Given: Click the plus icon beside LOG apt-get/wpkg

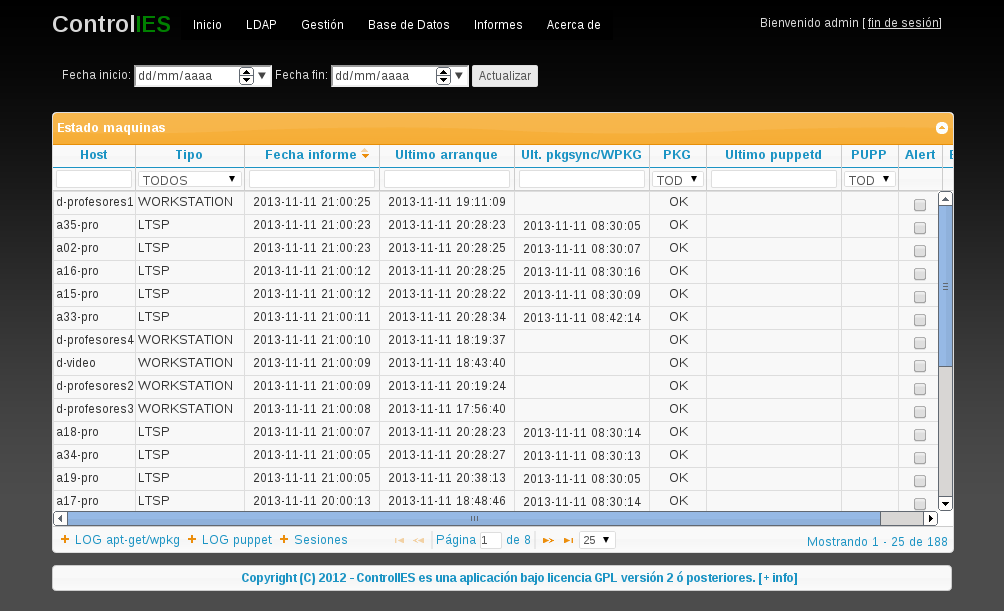Looking at the screenshot, I should pos(65,540).
